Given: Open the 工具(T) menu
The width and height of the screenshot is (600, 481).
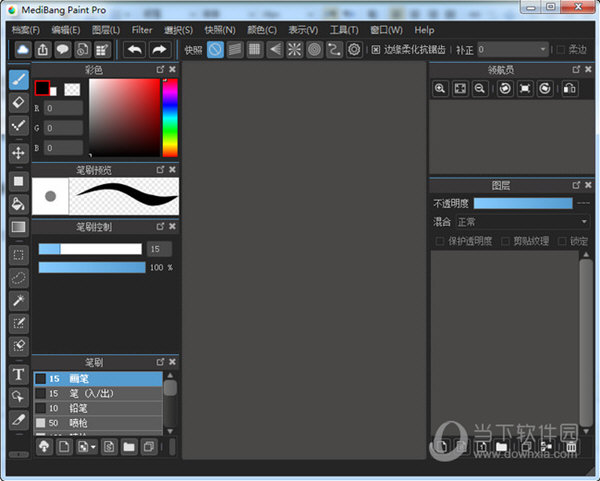Looking at the screenshot, I should coord(344,30).
